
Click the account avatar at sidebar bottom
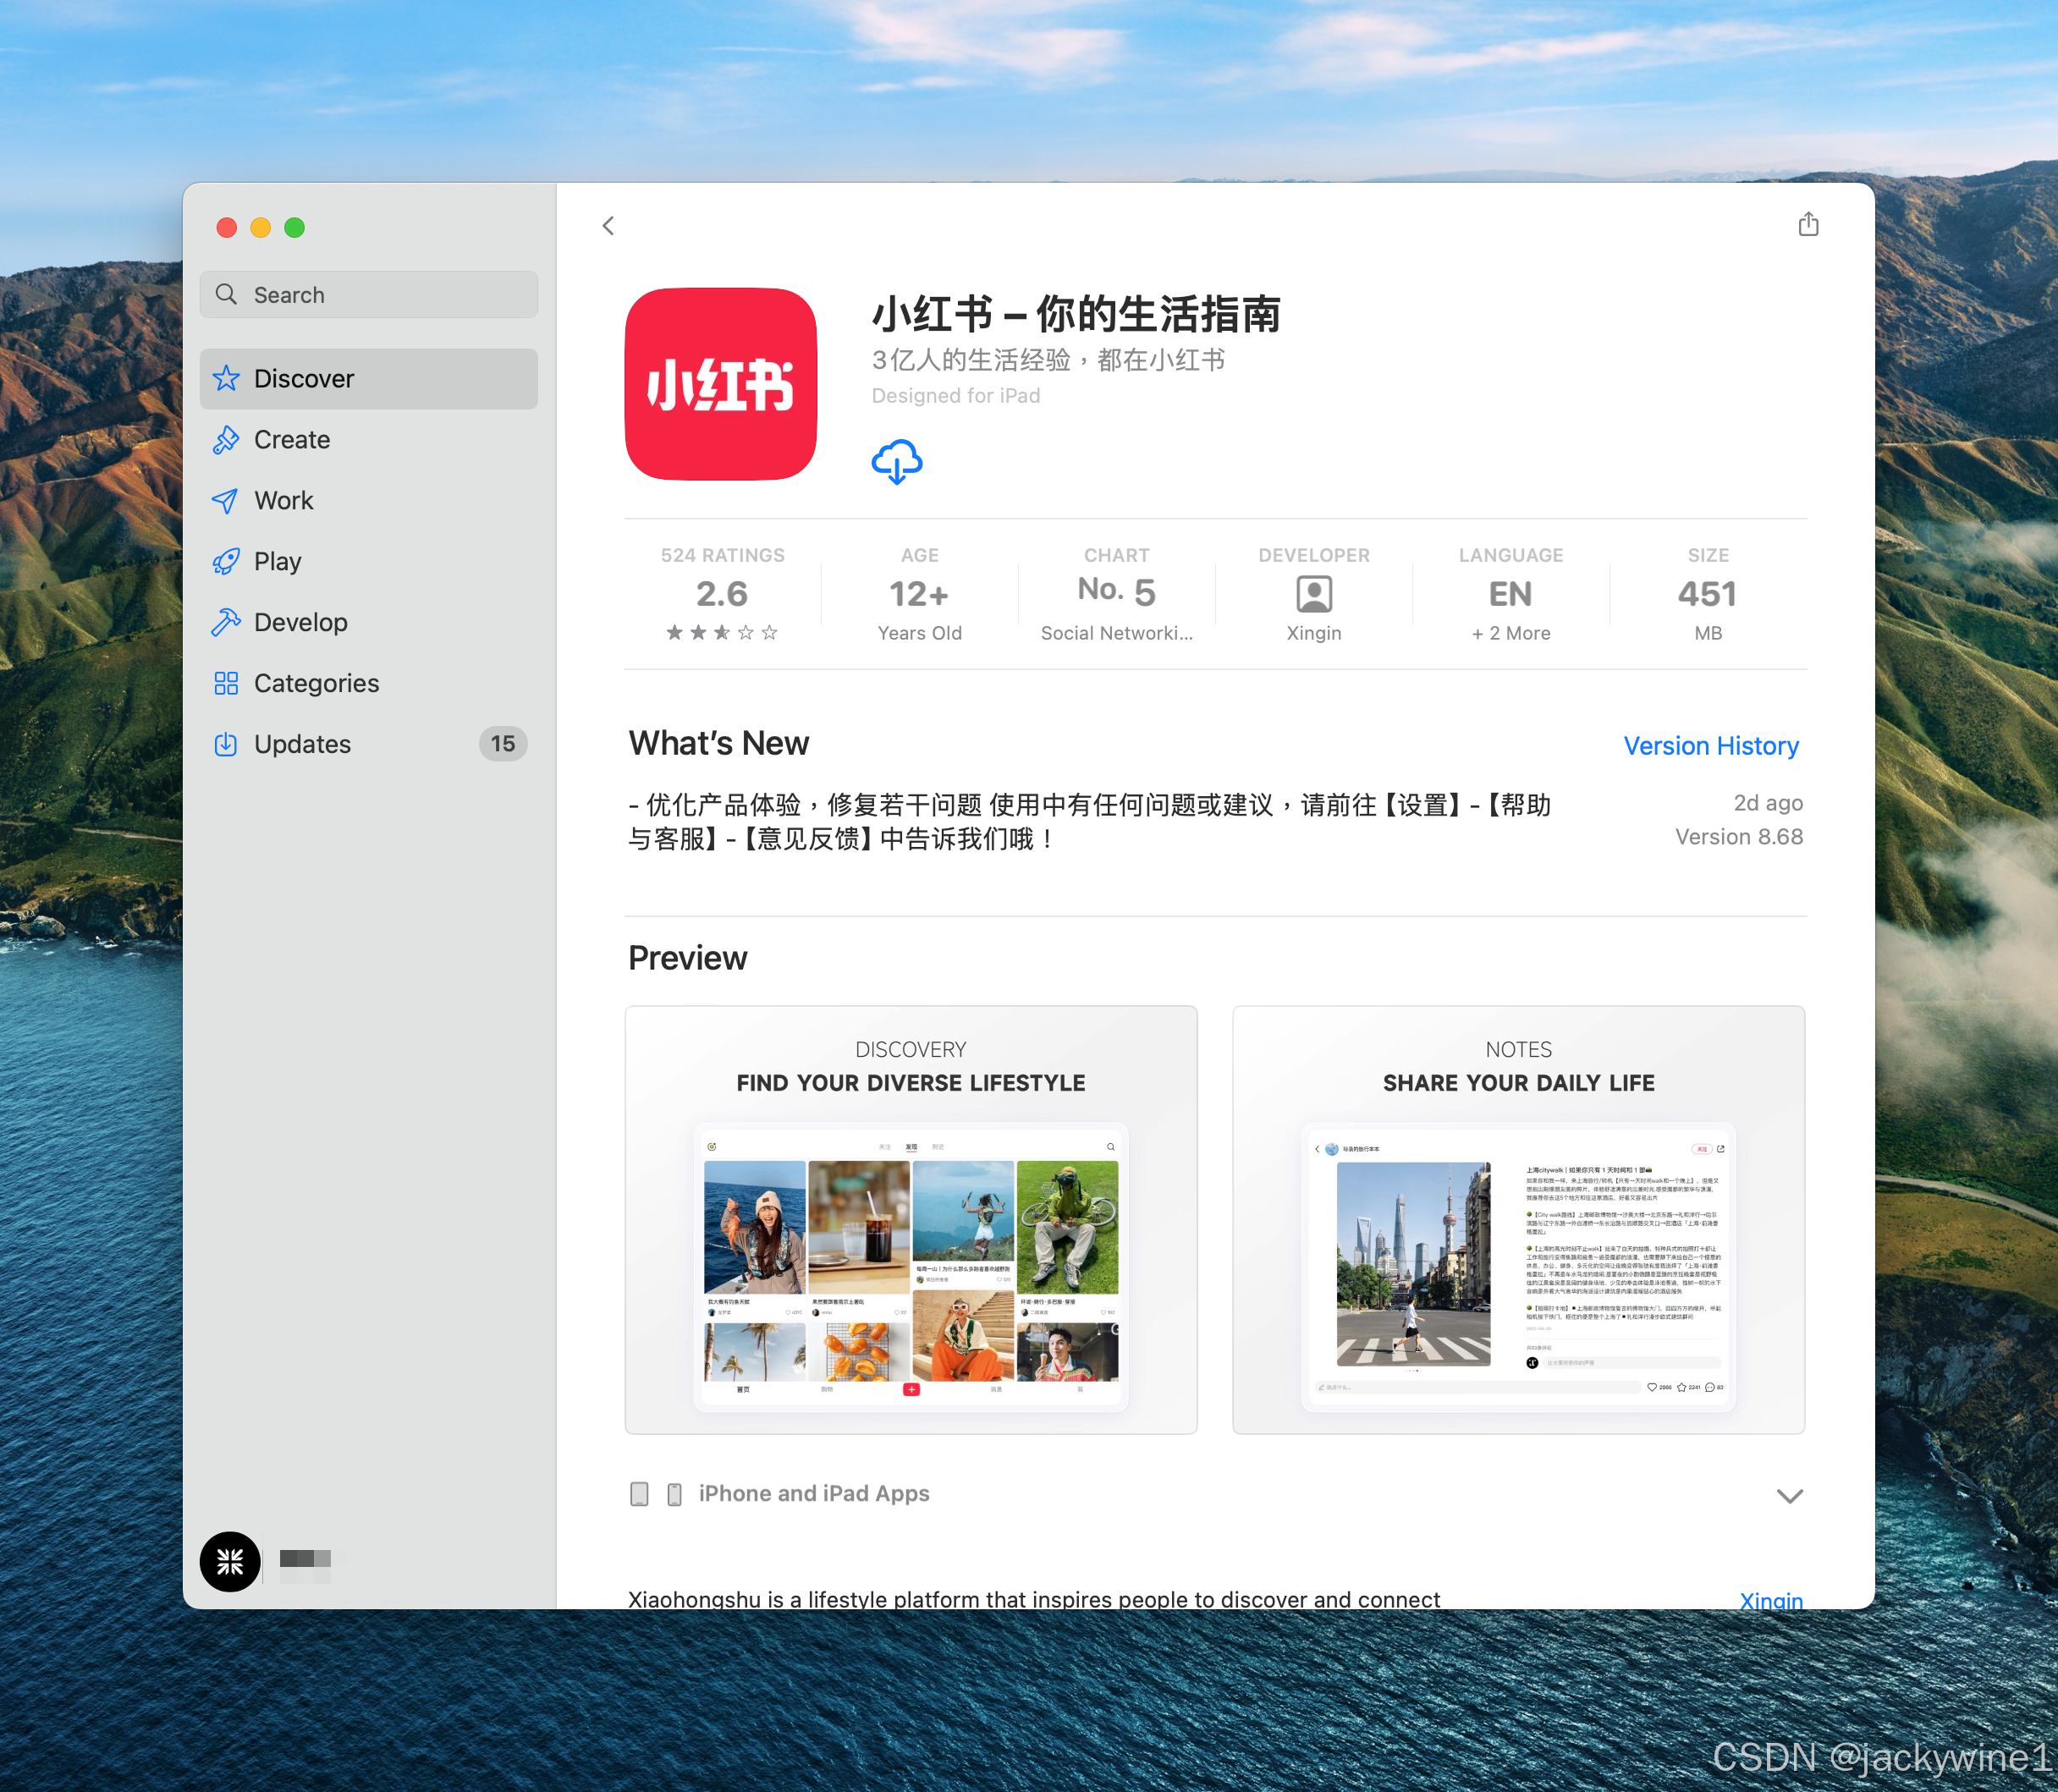pyautogui.click(x=230, y=1561)
